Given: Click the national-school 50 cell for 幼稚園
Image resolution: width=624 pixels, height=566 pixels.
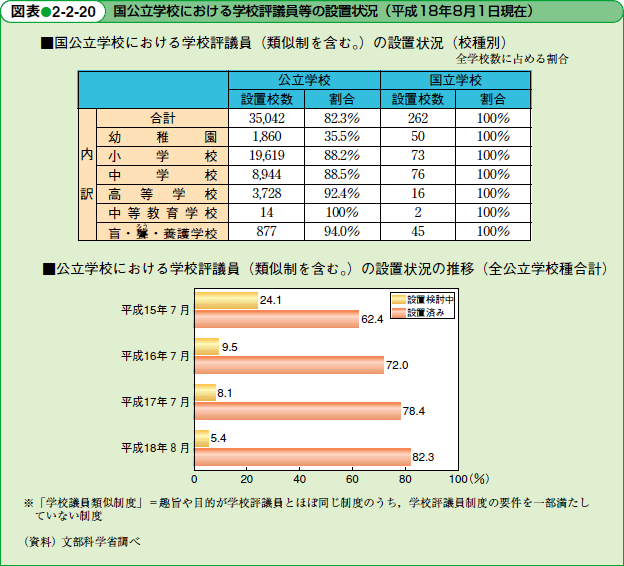Looking at the screenshot, I should tap(418, 137).
